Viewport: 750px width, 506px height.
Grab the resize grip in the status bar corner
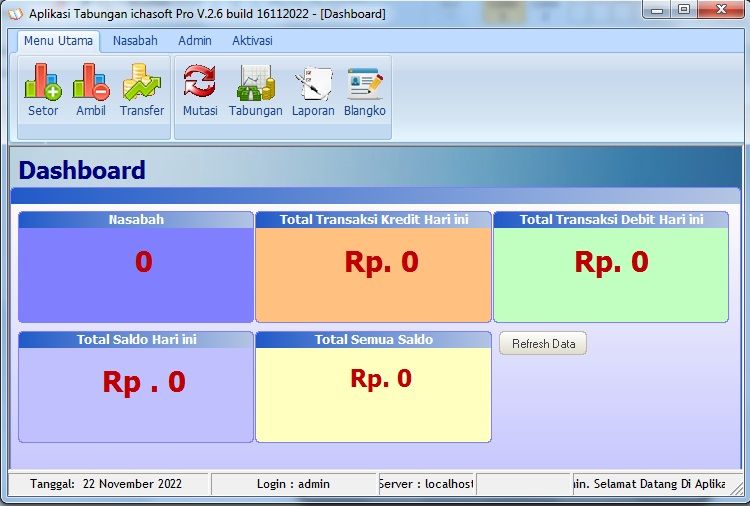[x=736, y=487]
